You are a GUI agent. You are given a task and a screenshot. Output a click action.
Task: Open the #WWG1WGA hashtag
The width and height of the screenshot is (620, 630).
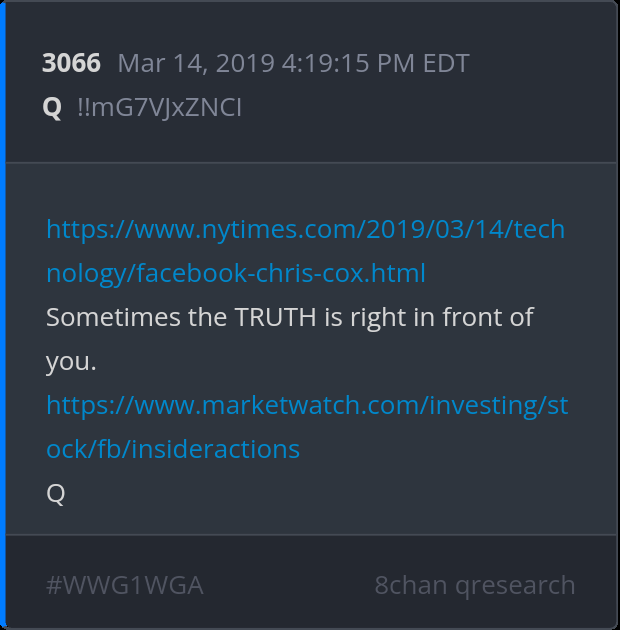tap(125, 585)
